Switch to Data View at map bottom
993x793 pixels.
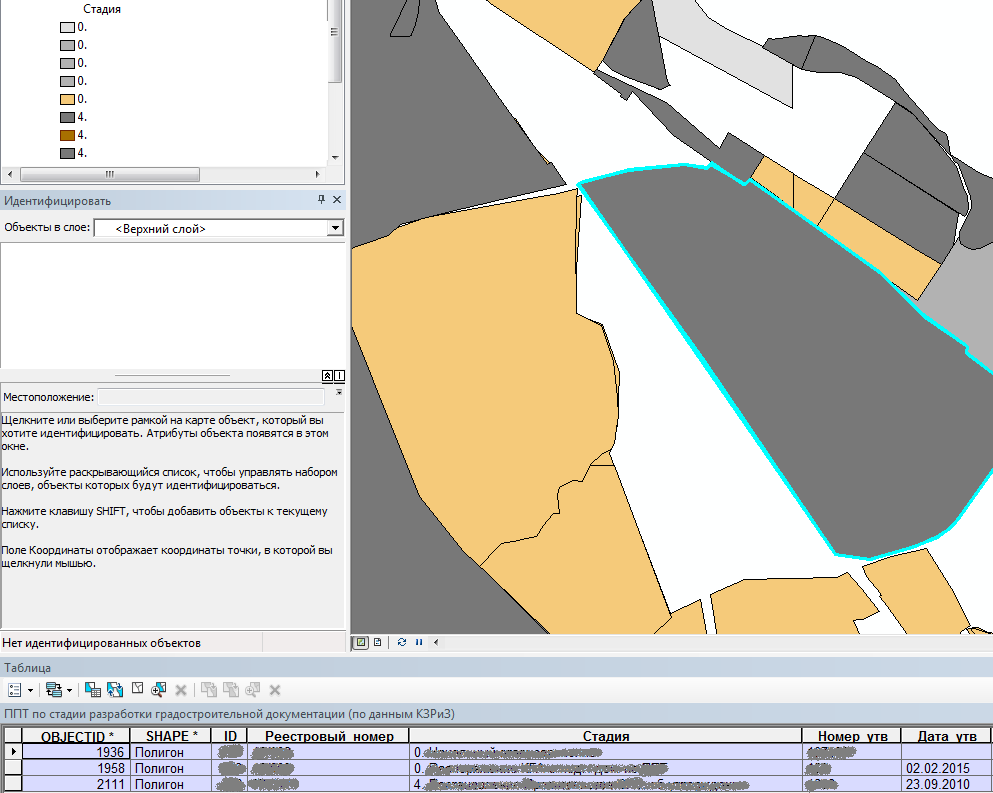click(x=361, y=642)
